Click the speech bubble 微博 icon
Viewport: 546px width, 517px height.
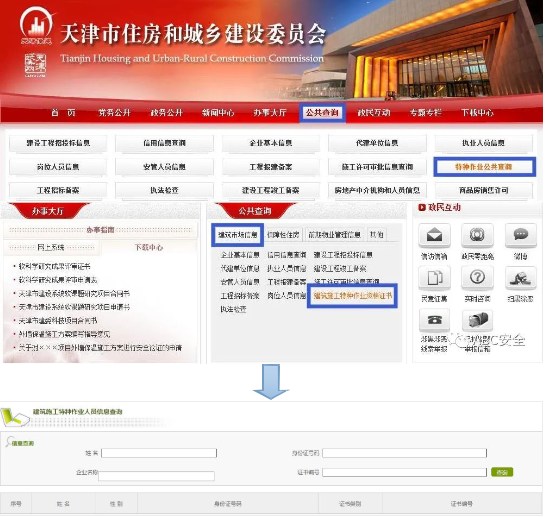tap(521, 235)
